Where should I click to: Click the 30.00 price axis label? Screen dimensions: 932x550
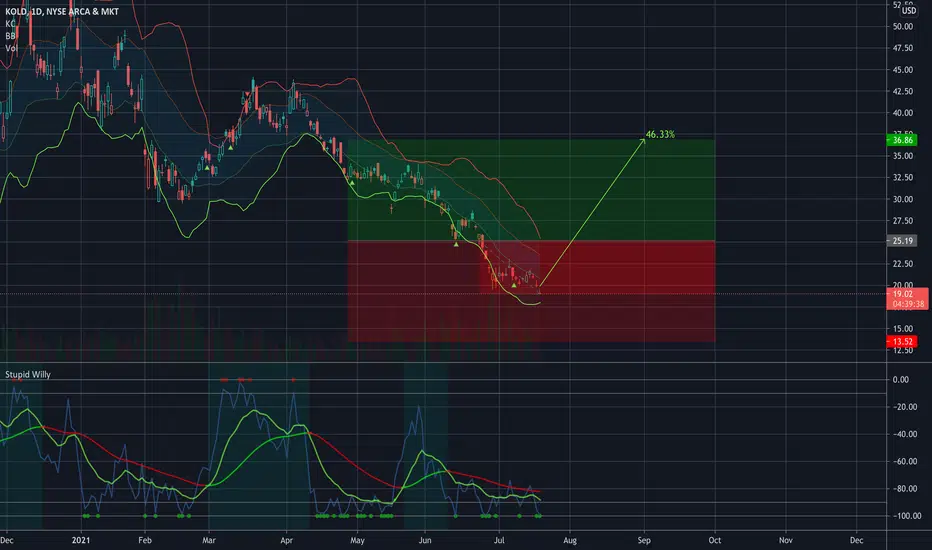pos(902,199)
